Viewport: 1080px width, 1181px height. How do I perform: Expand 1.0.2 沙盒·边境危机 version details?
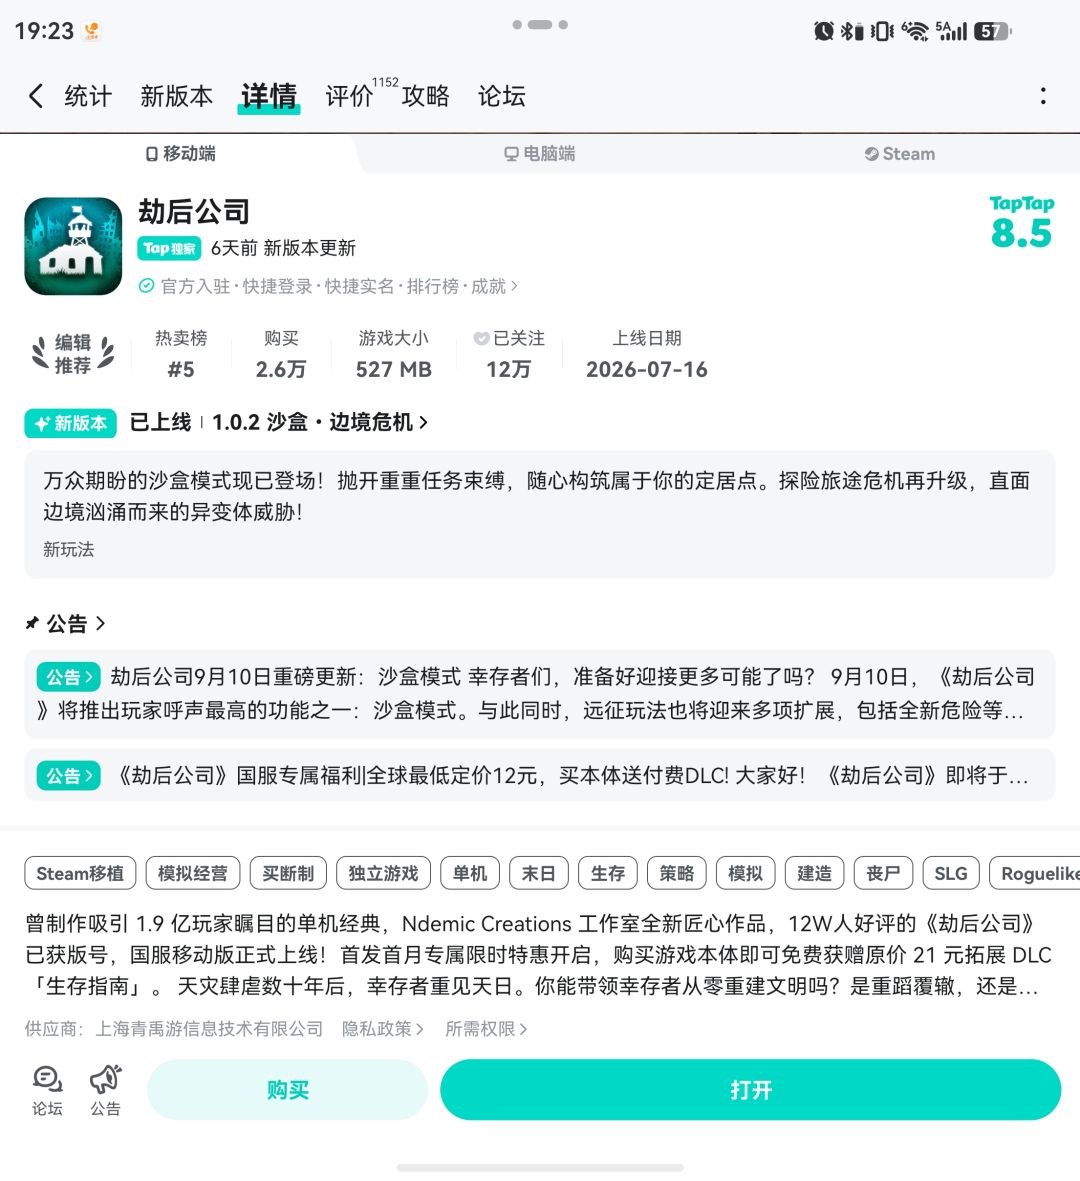320,423
